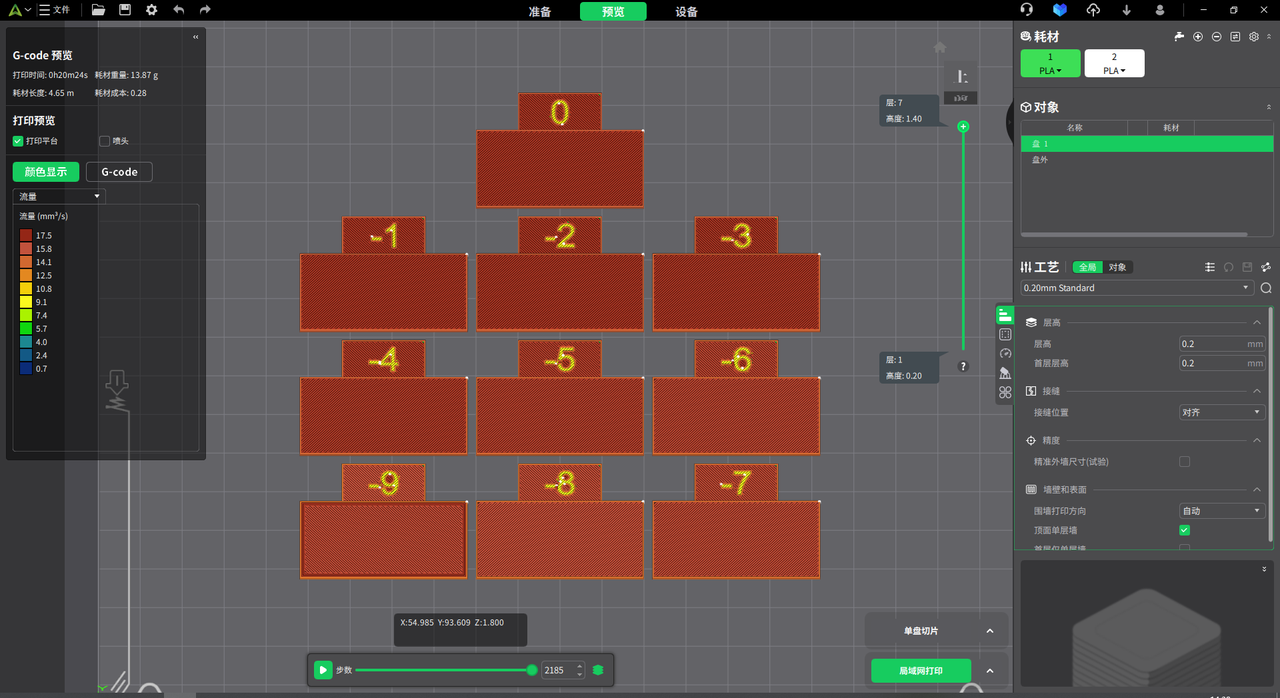This screenshot has height=698, width=1280.
Task: Toggle the 打印平台 checkbox
Action: pos(18,141)
